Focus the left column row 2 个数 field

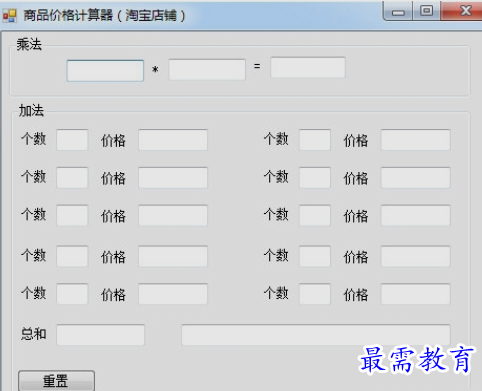click(72, 178)
